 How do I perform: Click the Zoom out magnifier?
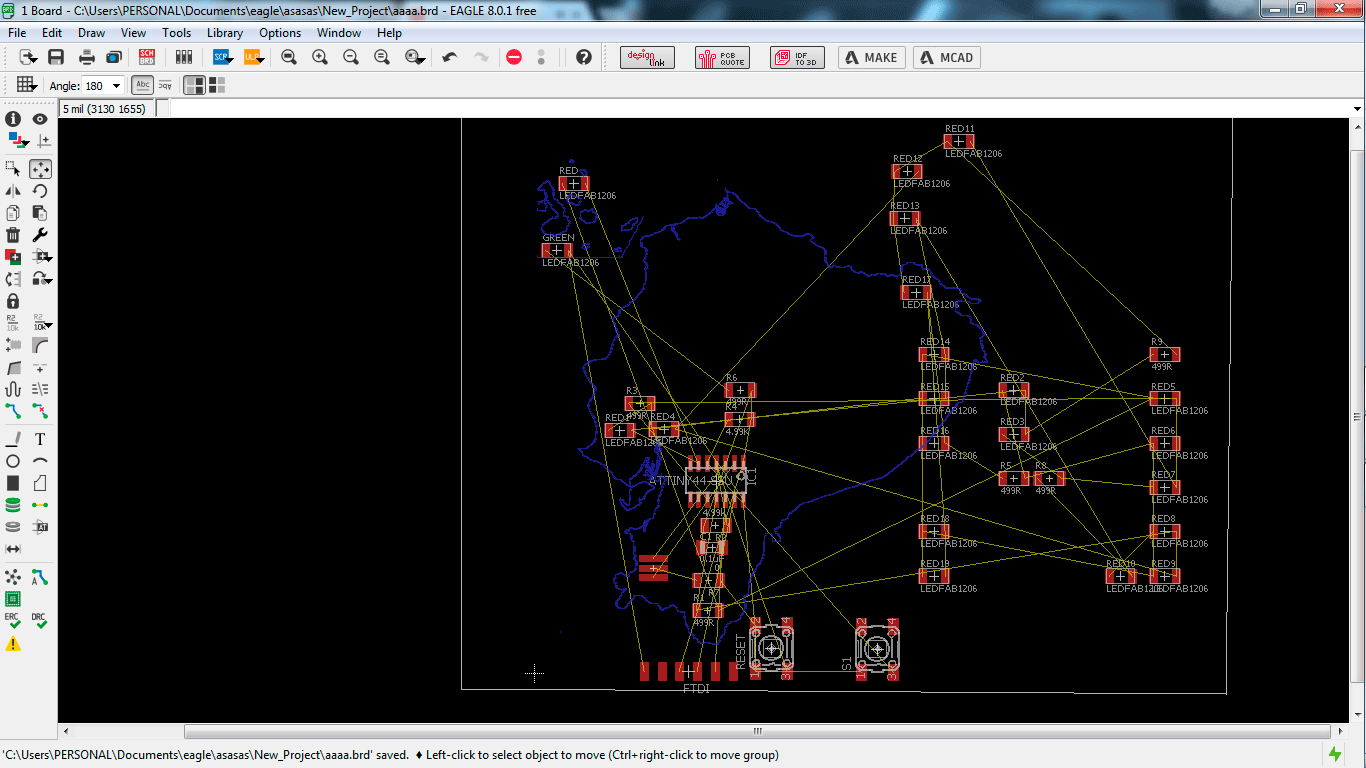[351, 57]
